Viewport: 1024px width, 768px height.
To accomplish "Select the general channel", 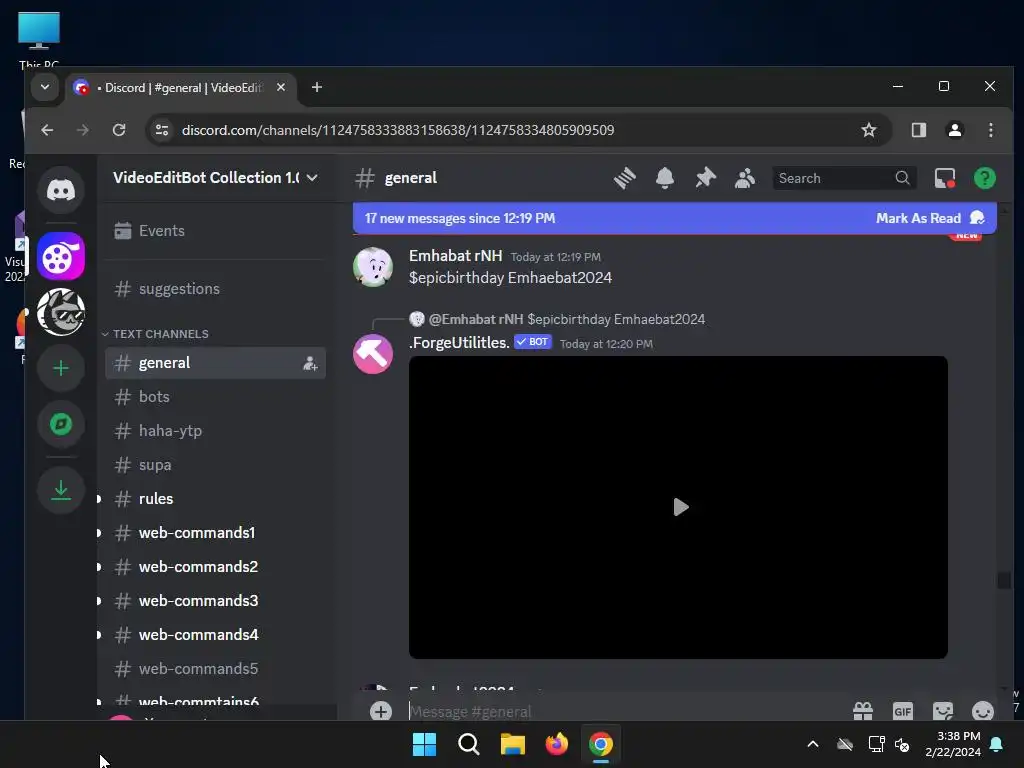I will [216, 362].
